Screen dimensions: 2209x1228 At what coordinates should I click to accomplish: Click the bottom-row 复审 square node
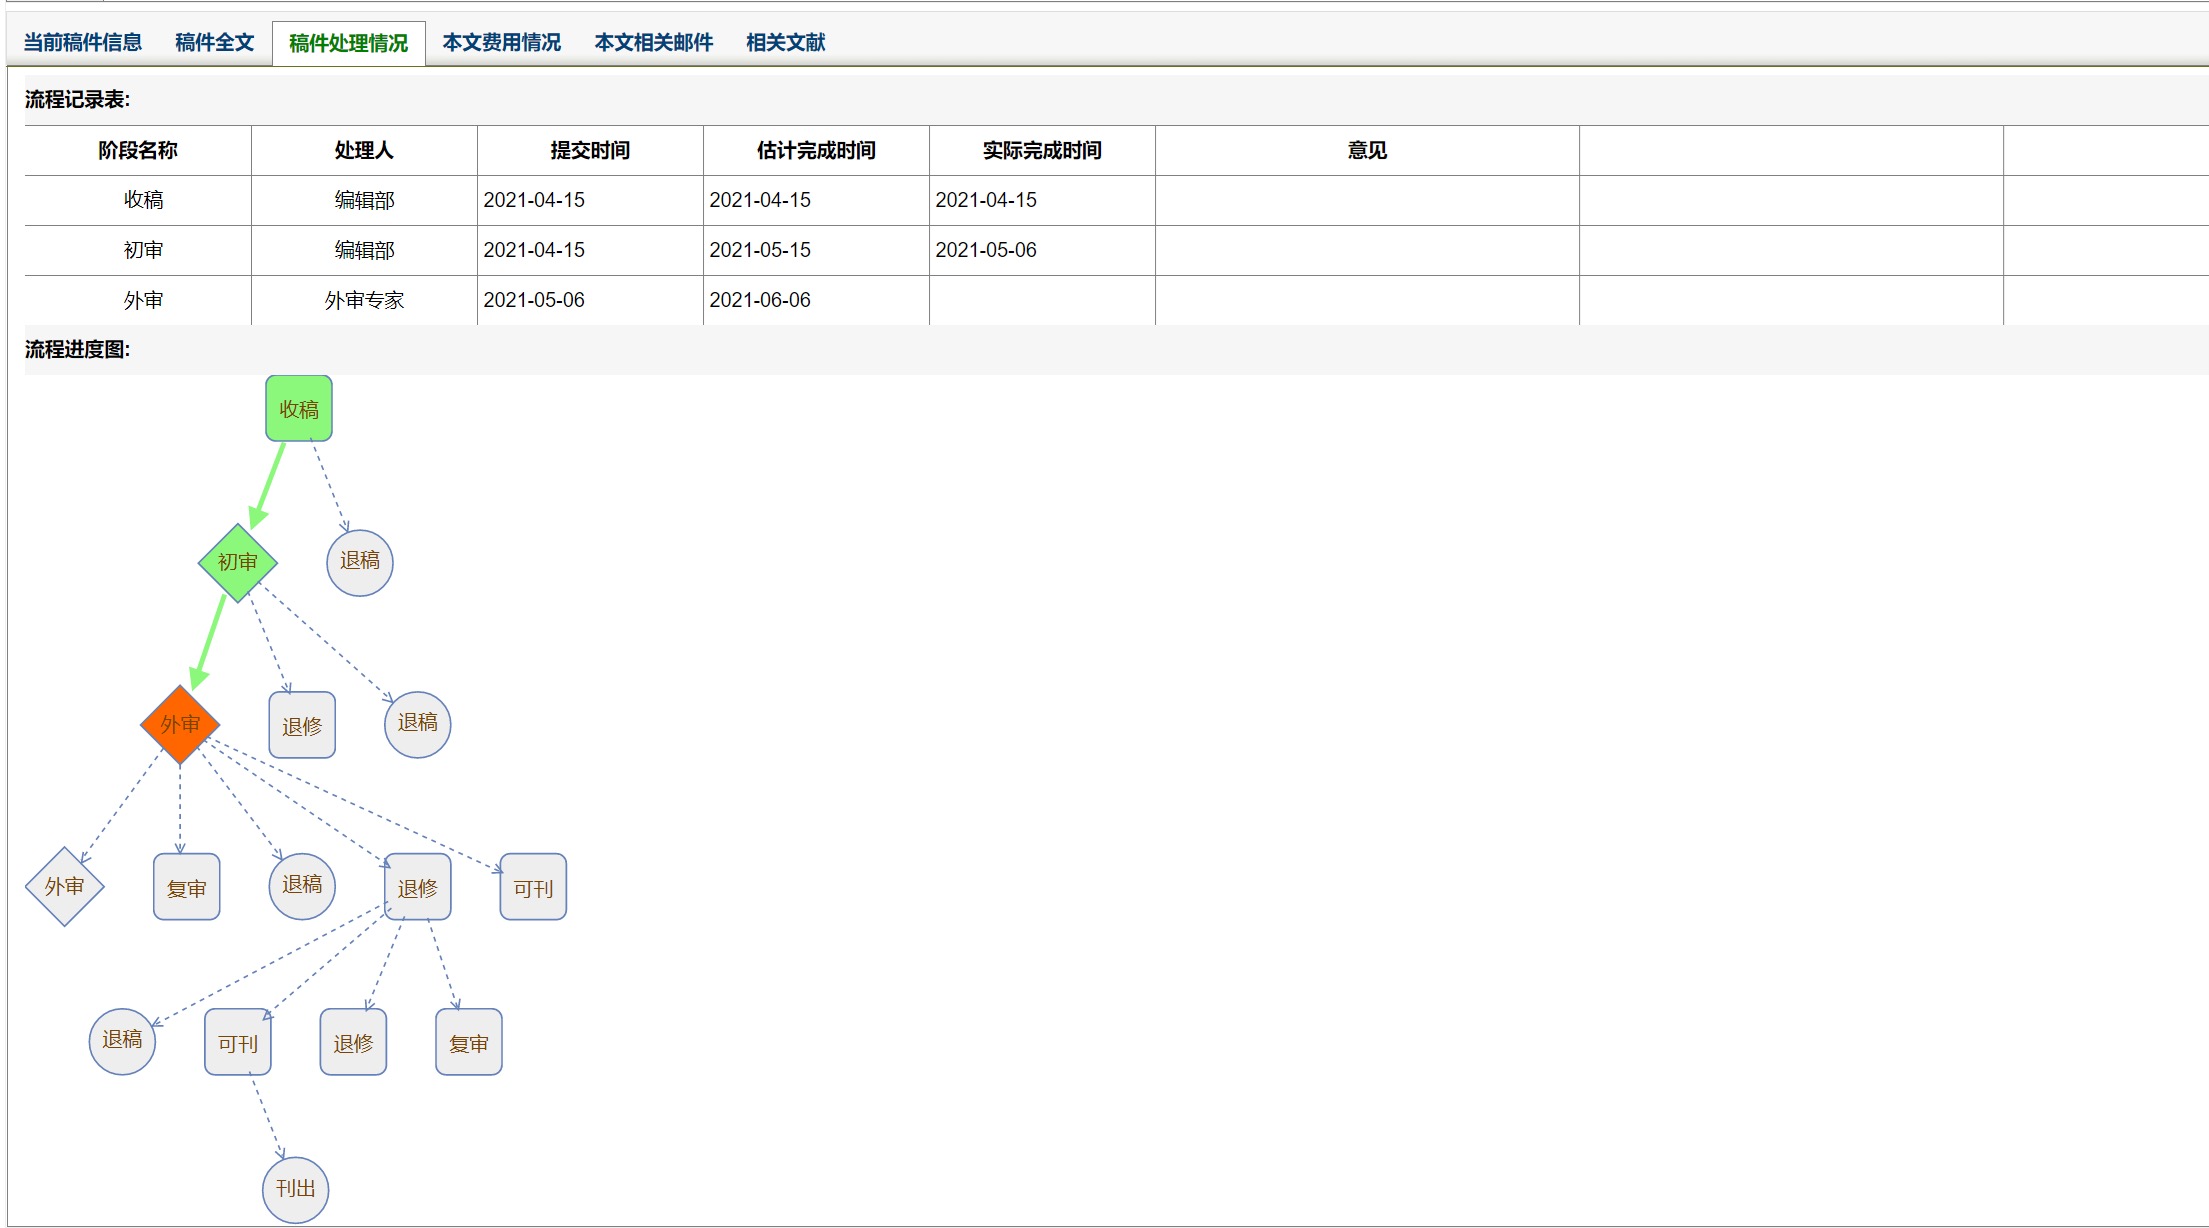(x=469, y=1042)
